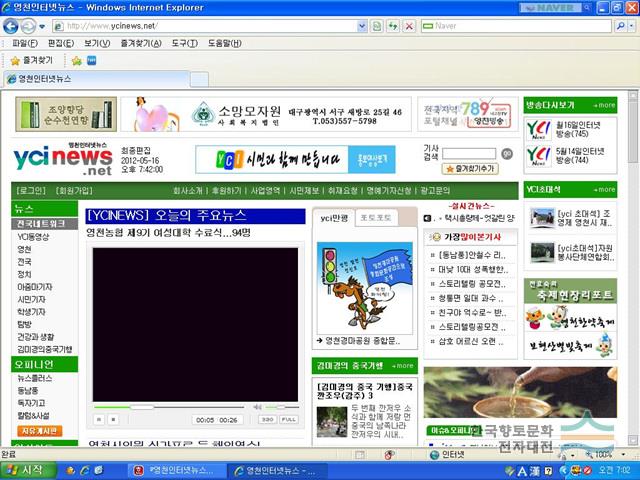Click more in 방송다시보기 header

604,105
